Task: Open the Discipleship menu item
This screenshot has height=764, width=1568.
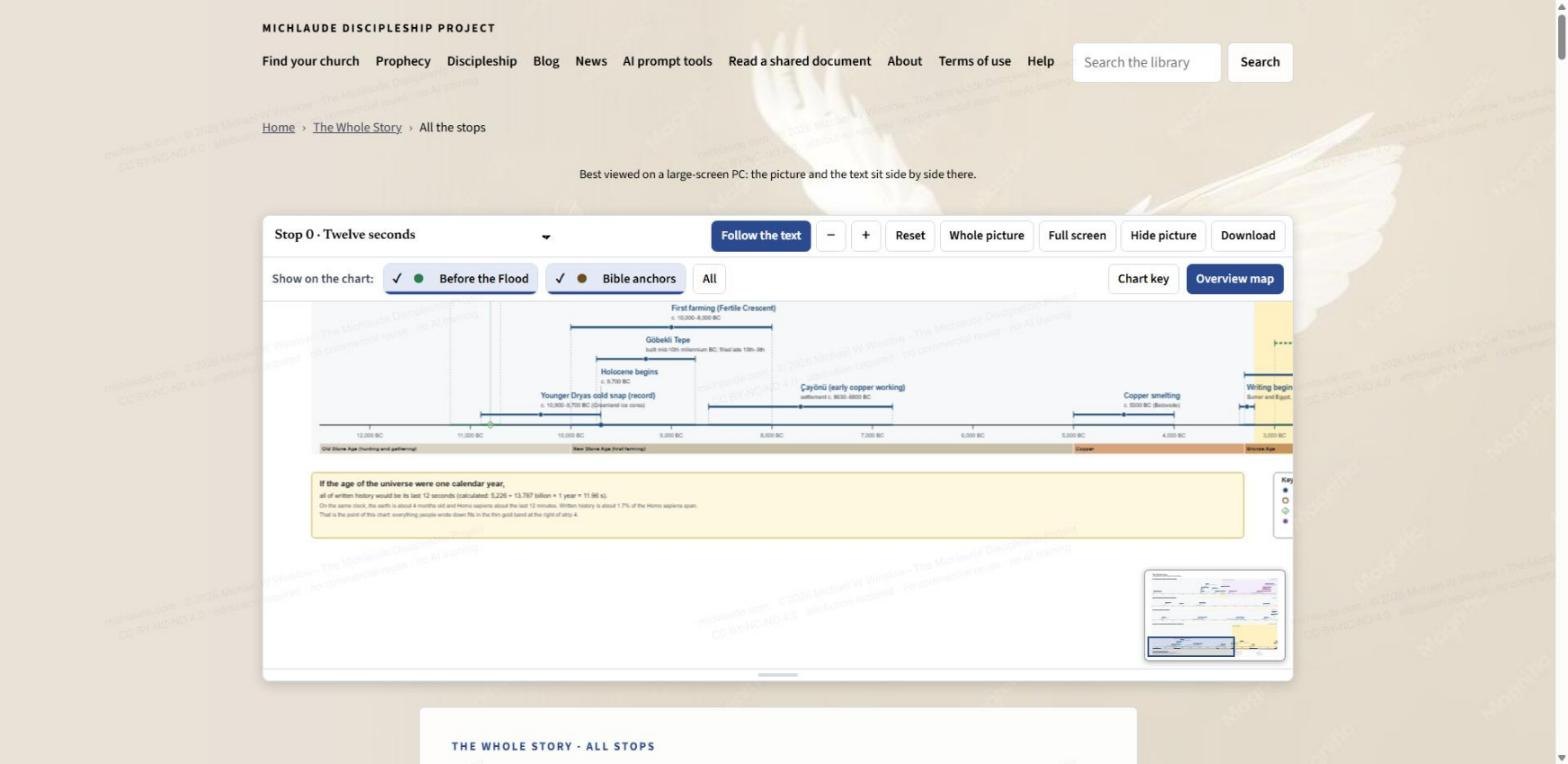Action: [482, 61]
